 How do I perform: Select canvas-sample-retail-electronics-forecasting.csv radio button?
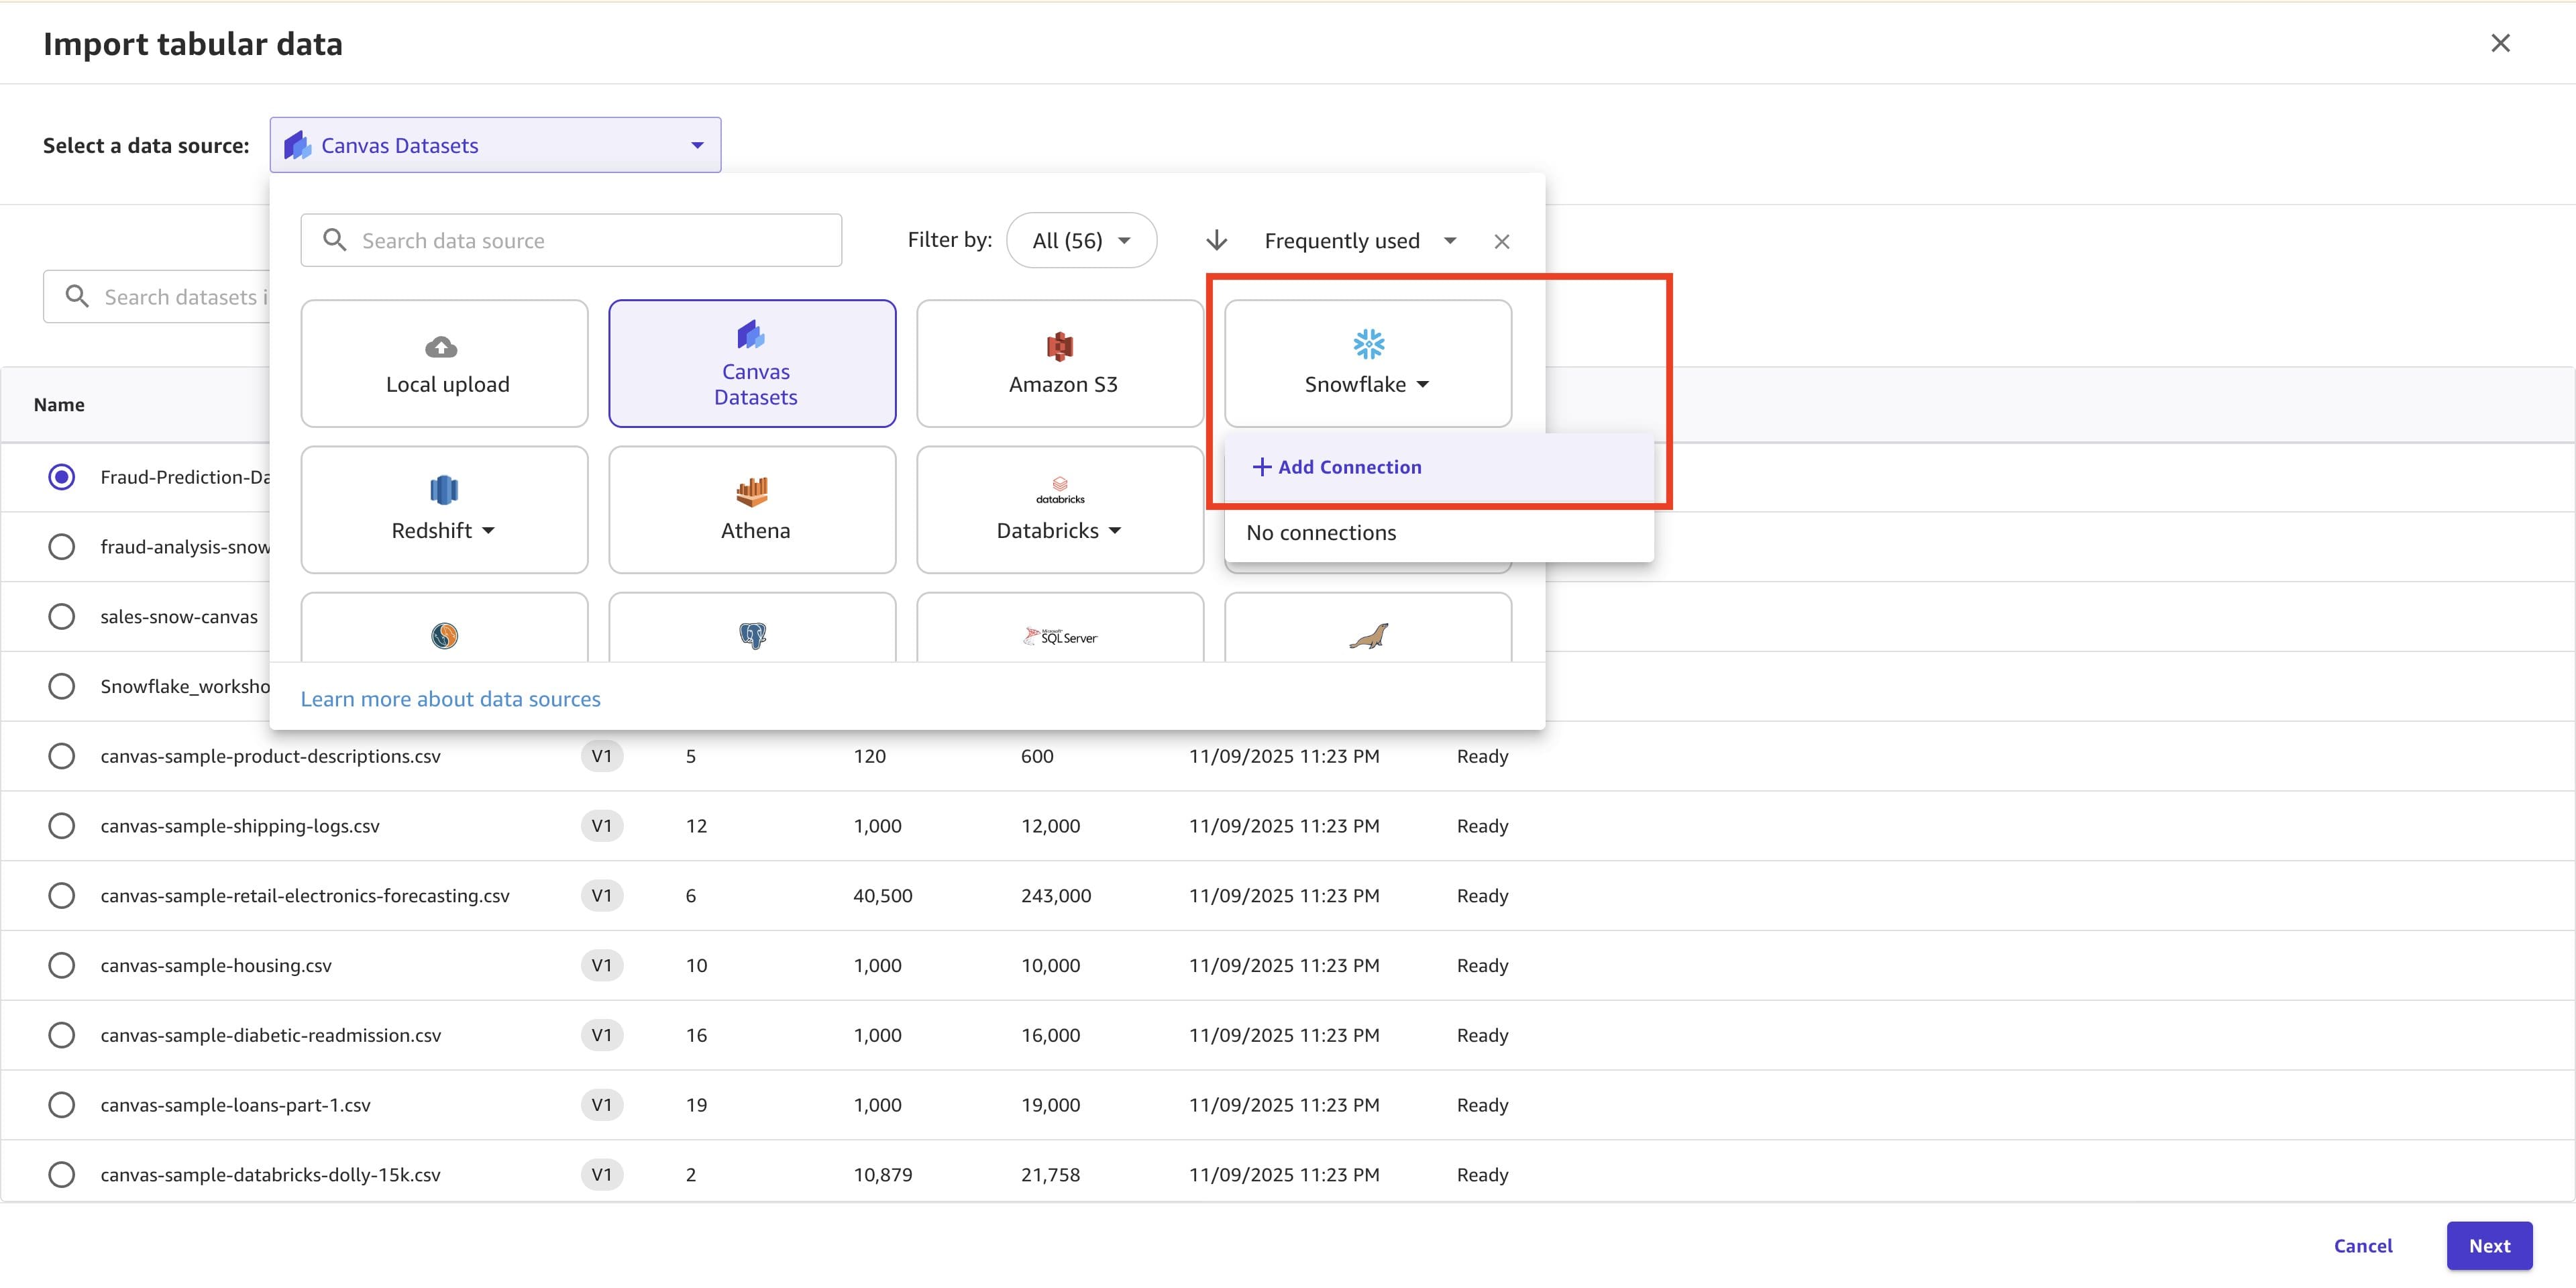[x=62, y=896]
